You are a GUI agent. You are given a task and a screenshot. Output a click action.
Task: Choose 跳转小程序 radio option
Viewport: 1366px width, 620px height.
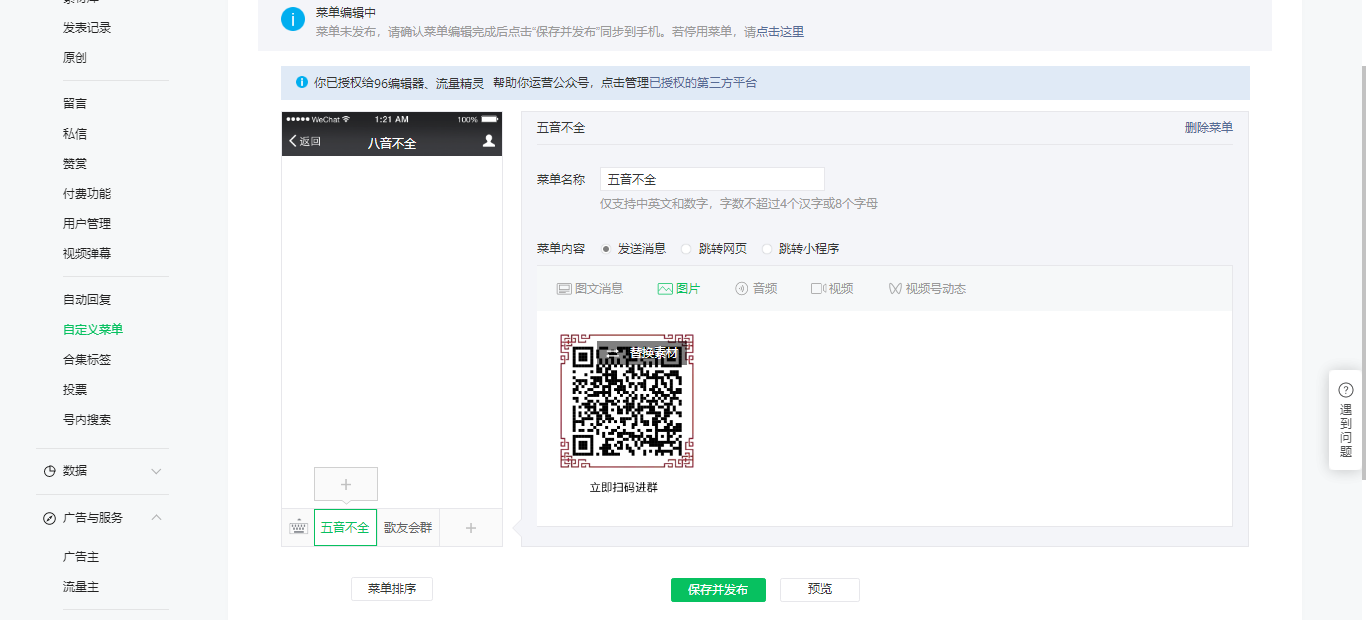[767, 249]
